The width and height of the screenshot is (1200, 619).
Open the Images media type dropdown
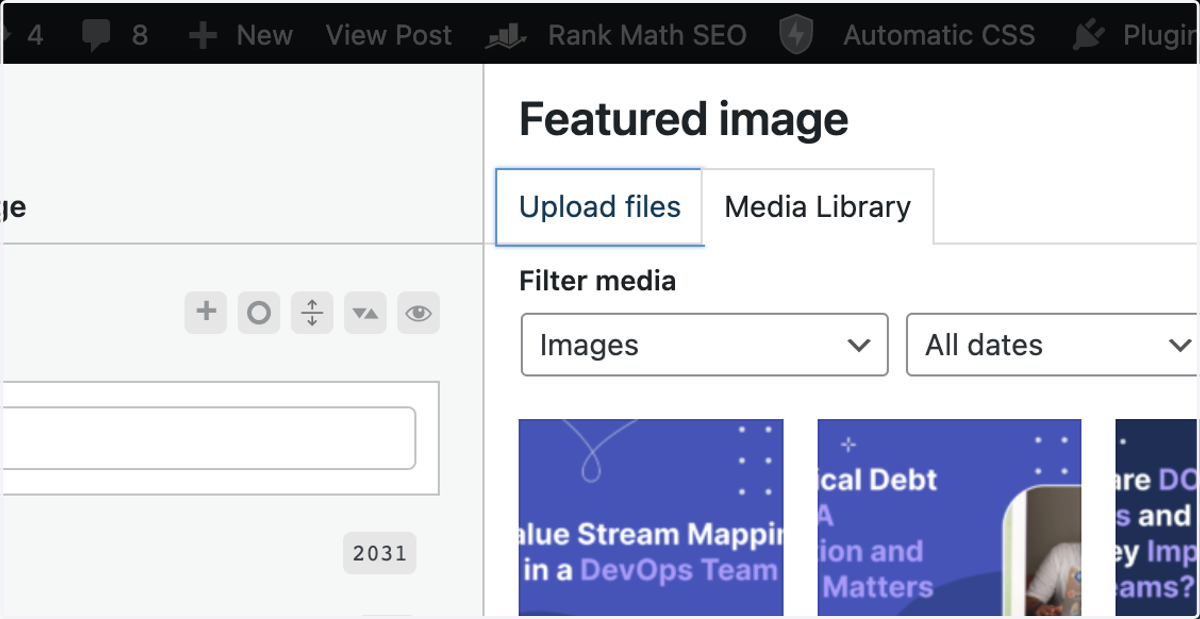[705, 345]
